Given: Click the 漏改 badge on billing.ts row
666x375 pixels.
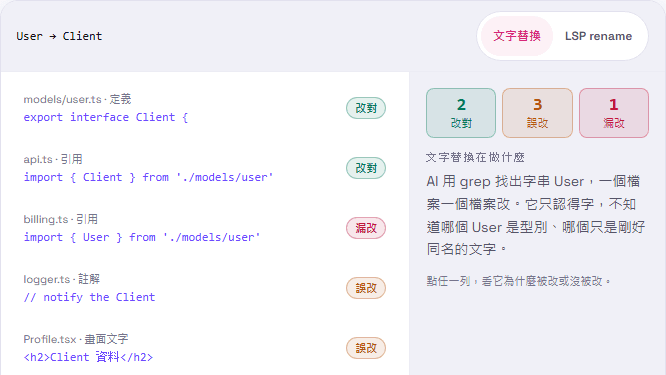Looking at the screenshot, I should click(x=366, y=228).
